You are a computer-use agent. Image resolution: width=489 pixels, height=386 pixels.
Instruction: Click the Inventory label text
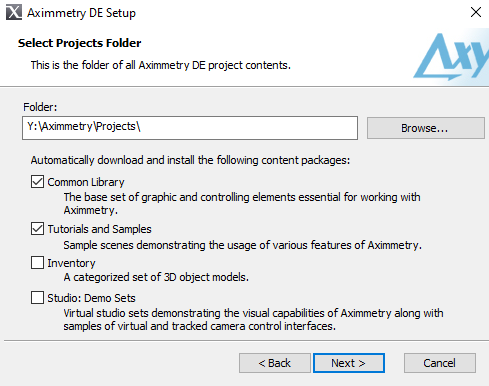[x=71, y=263]
